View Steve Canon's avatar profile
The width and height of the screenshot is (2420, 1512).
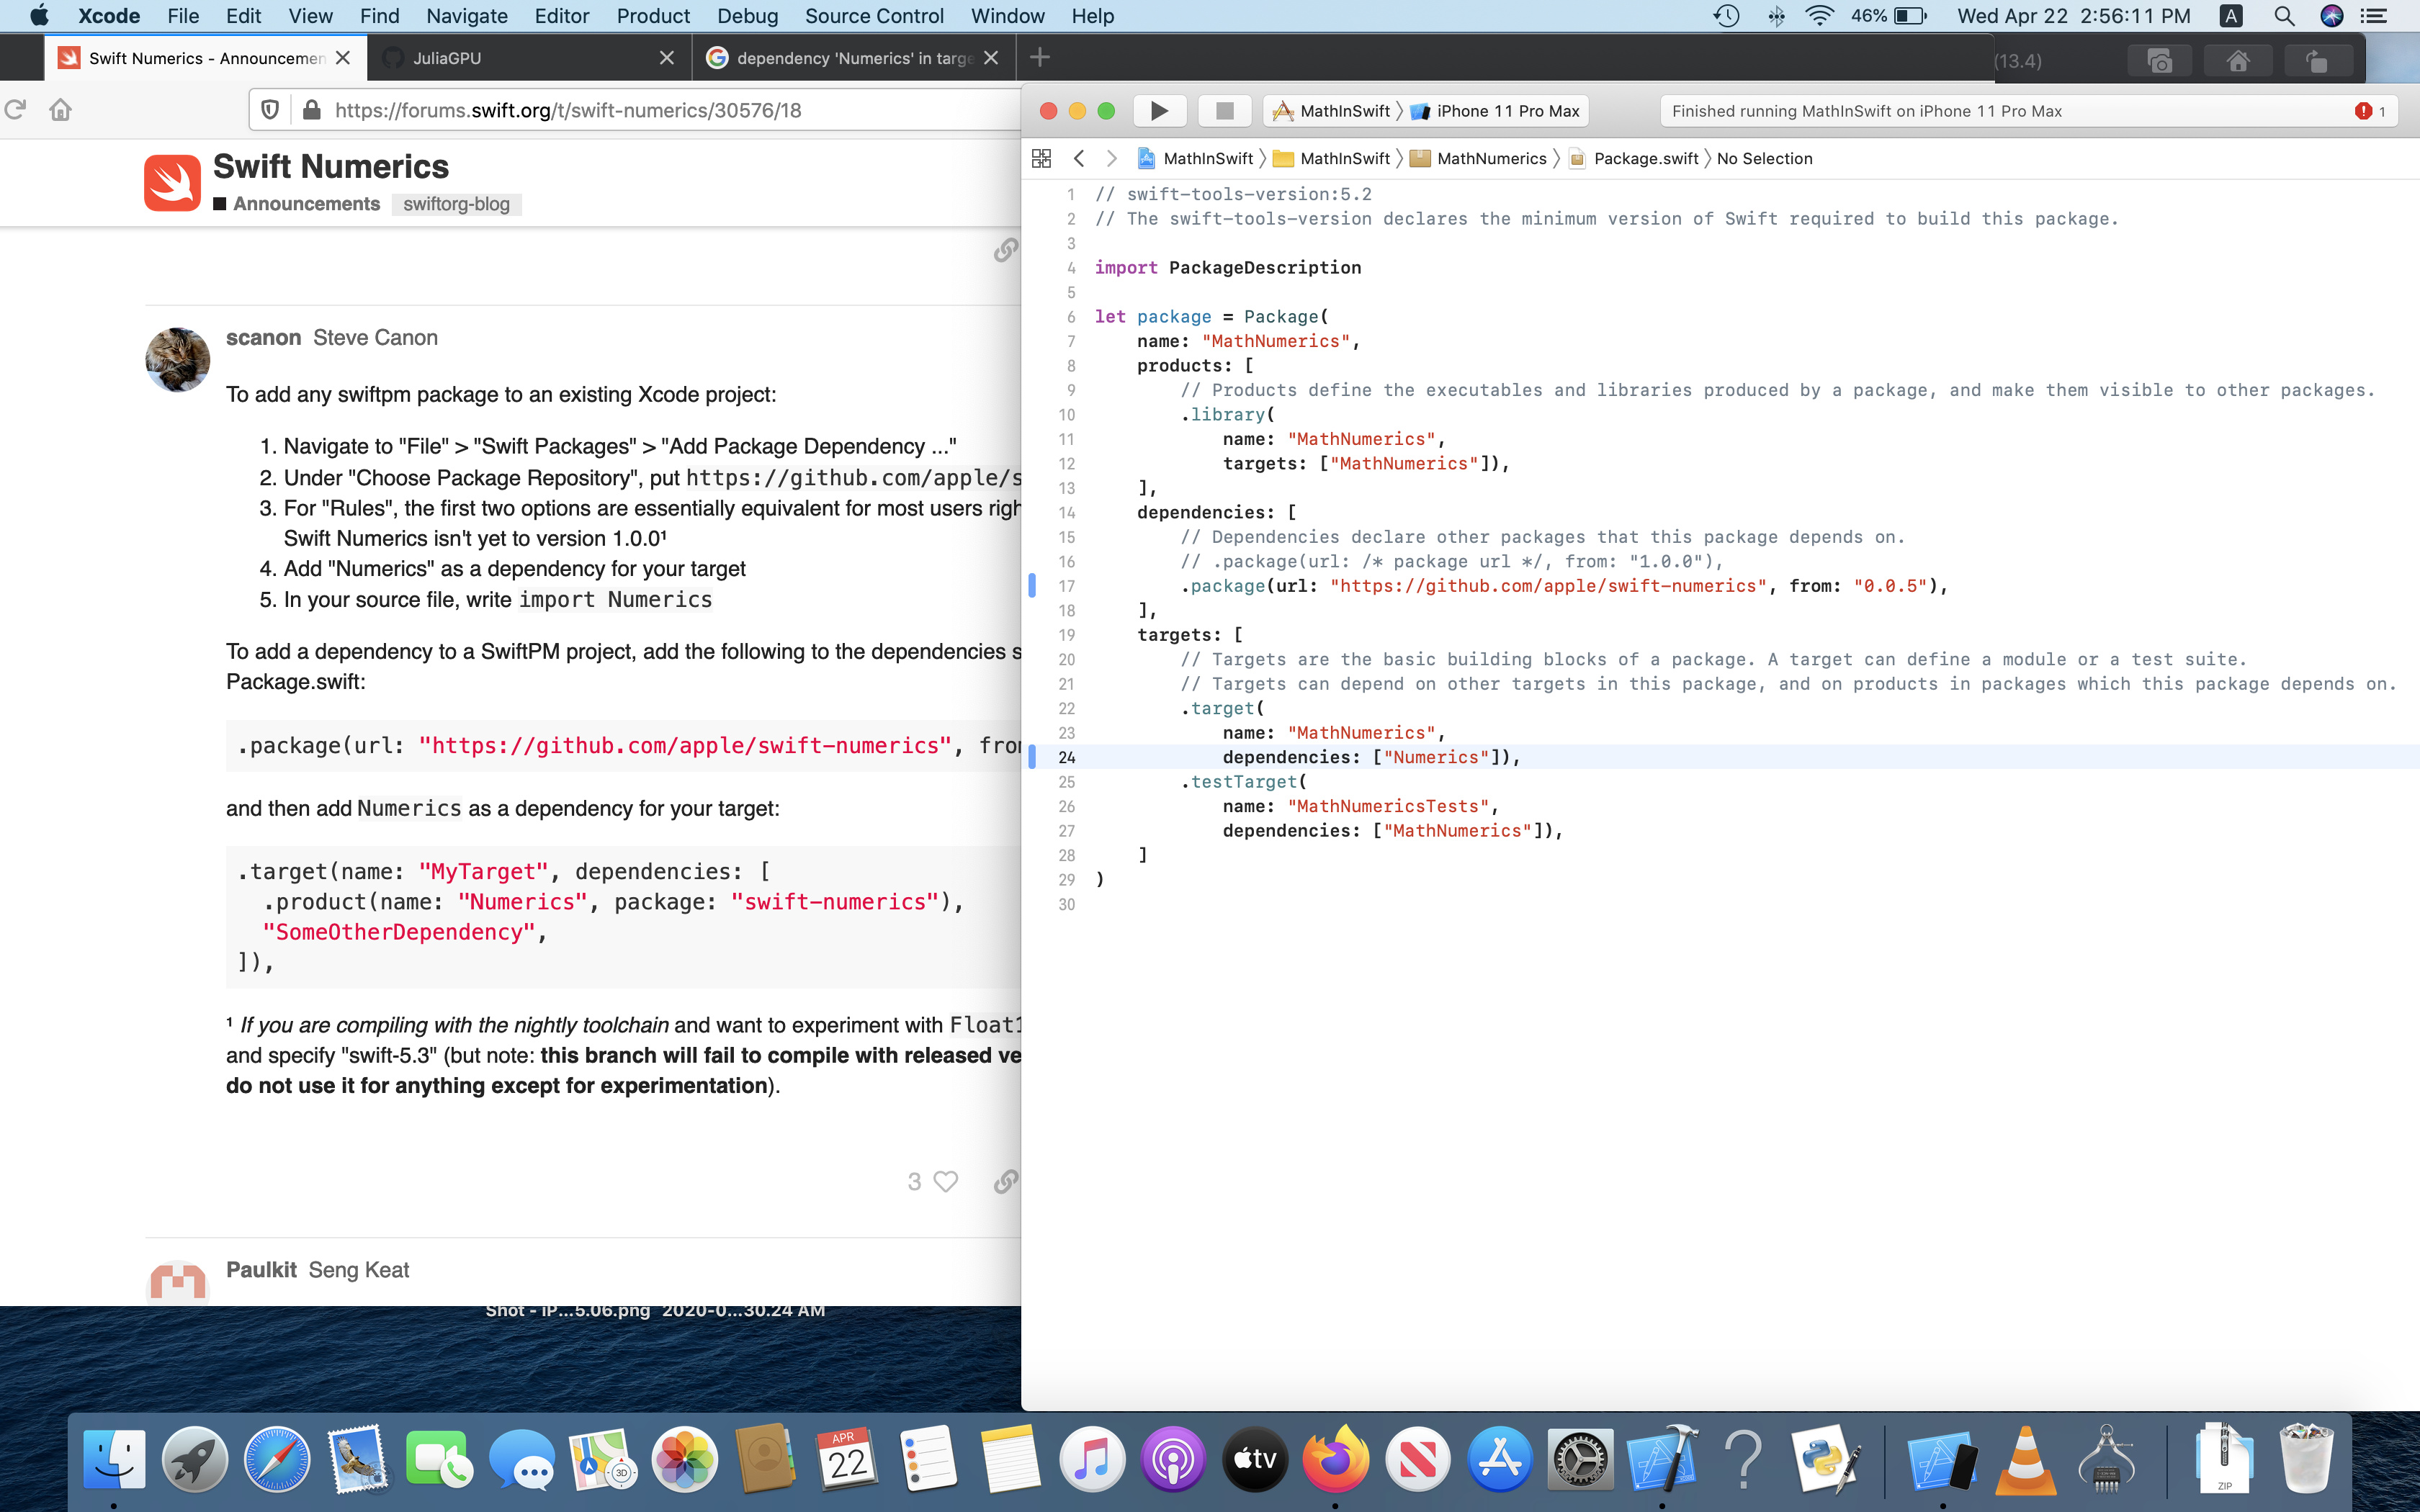[x=178, y=360]
